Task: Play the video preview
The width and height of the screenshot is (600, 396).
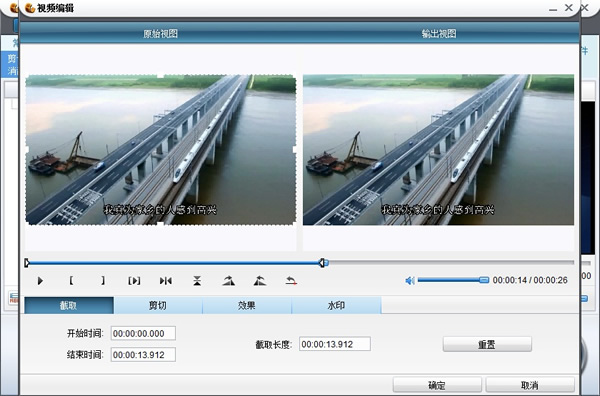Action: point(40,281)
